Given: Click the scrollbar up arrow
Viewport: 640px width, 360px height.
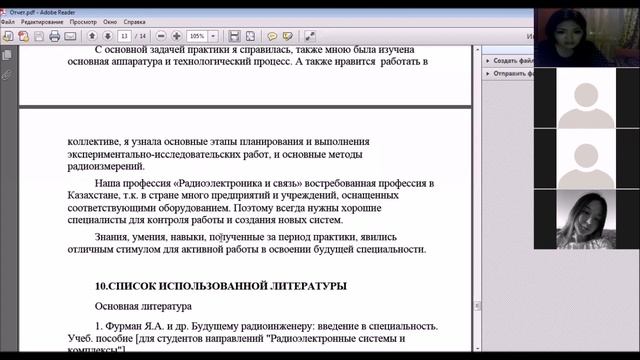Looking at the screenshot, I should point(477,49).
